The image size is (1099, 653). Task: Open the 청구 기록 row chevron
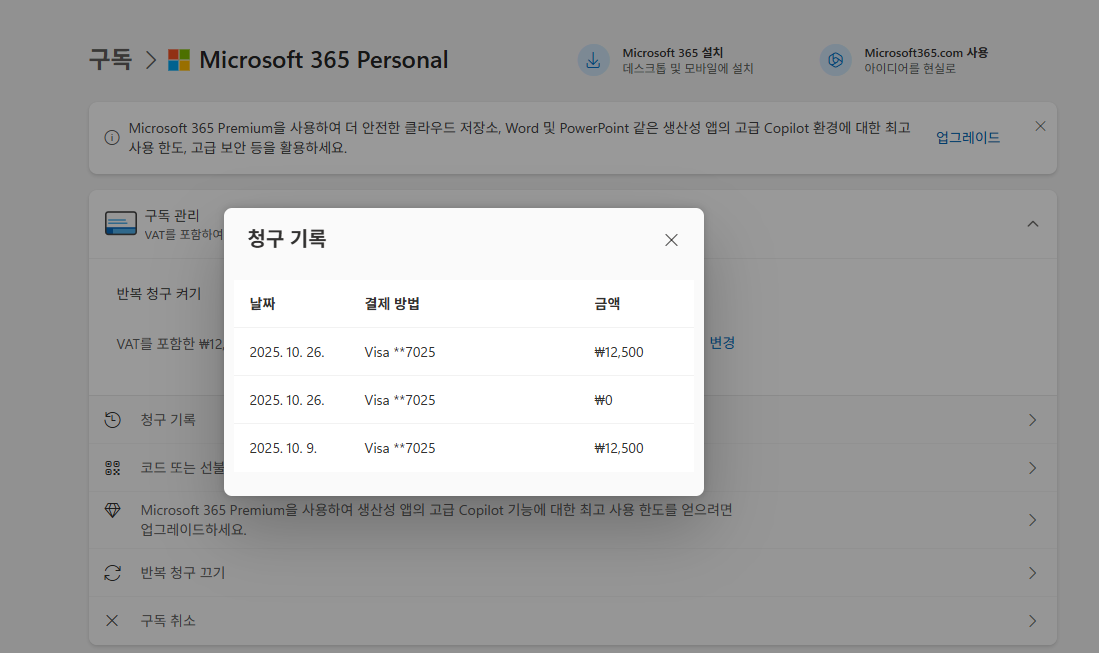pos(1032,420)
